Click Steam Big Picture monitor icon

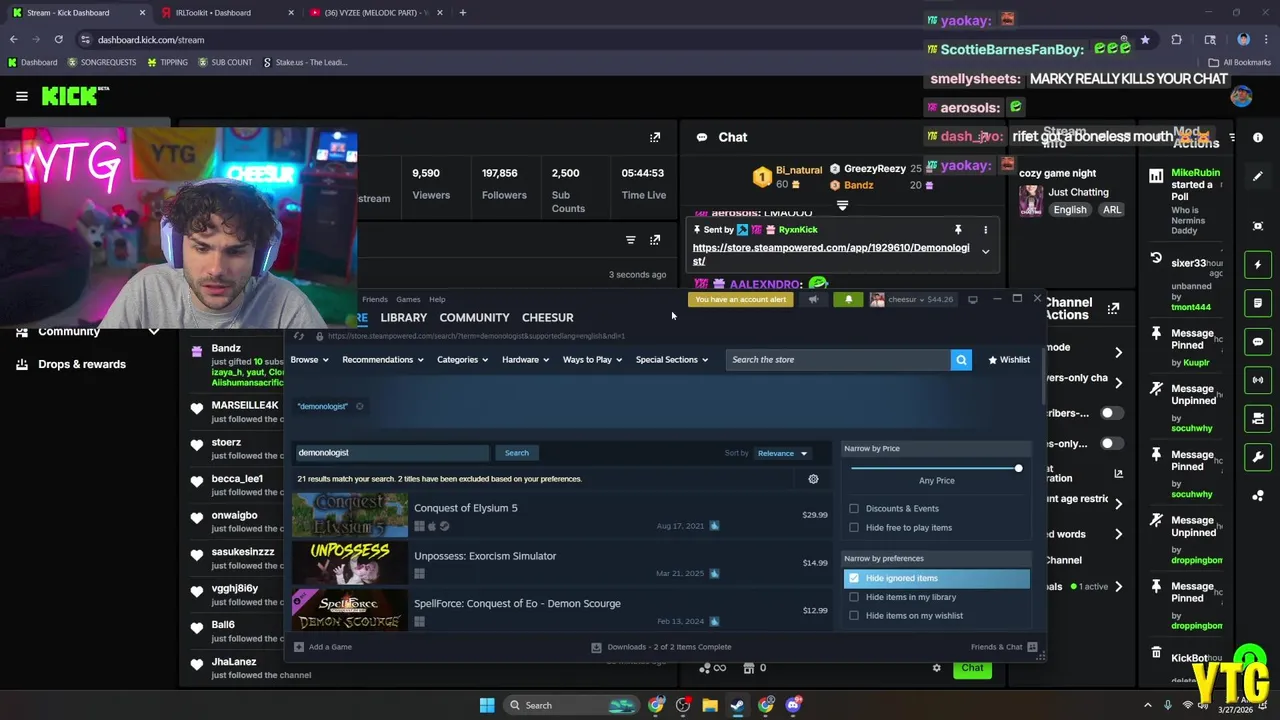[972, 299]
